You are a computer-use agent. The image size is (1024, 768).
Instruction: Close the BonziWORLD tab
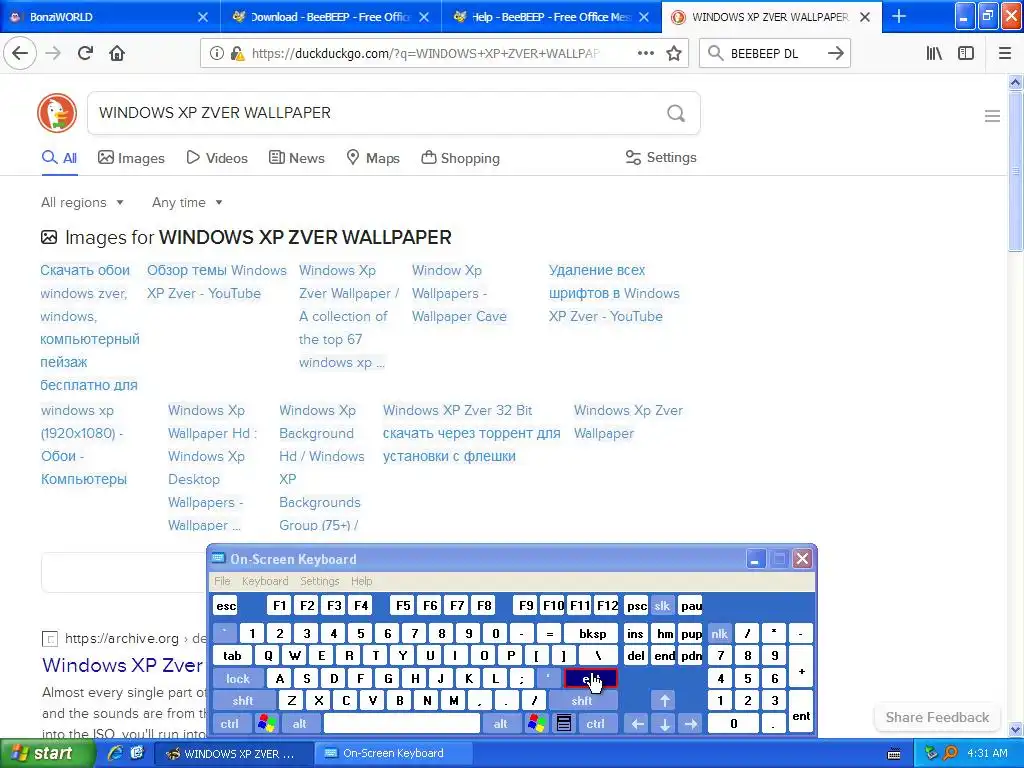203,17
